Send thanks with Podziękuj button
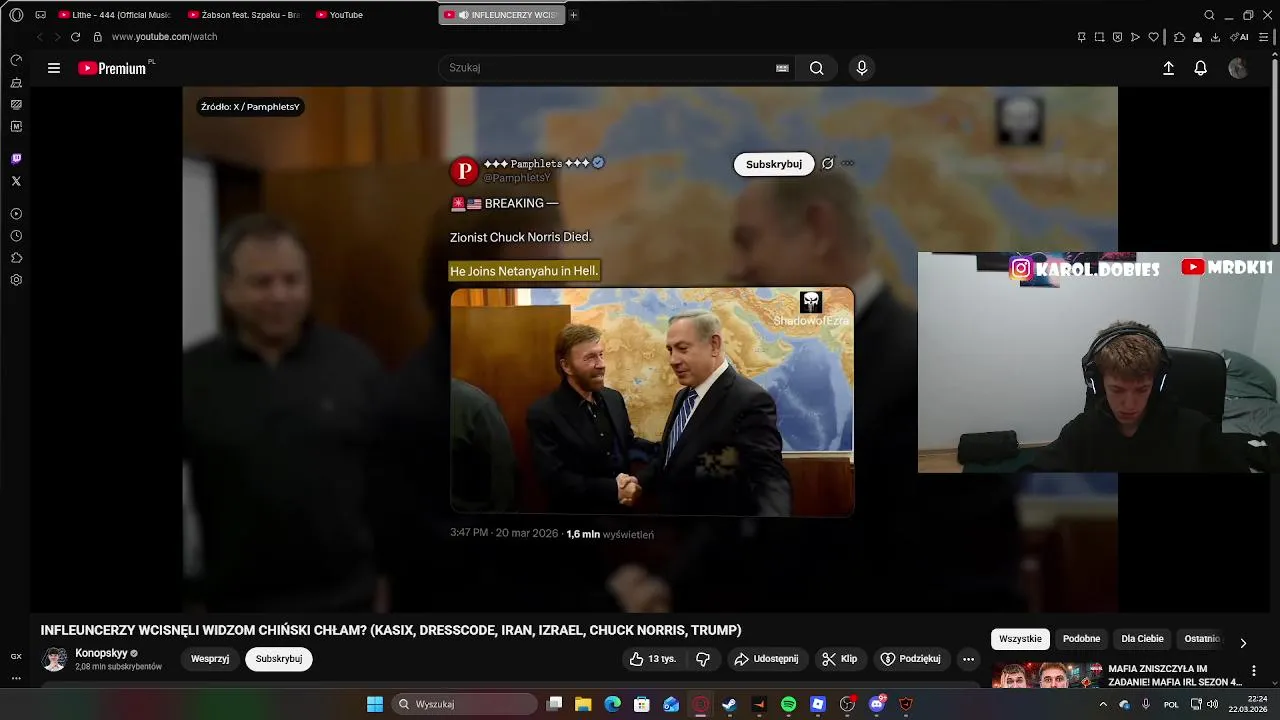 pyautogui.click(x=910, y=659)
